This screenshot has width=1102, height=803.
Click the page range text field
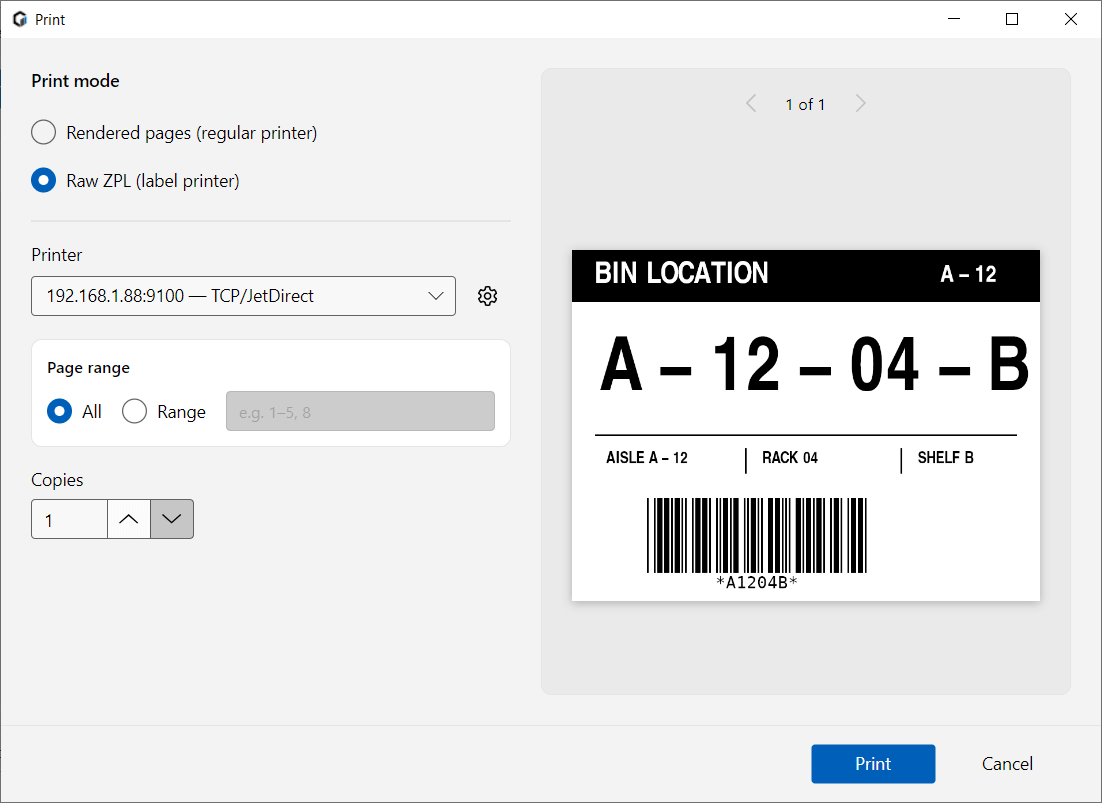click(361, 411)
